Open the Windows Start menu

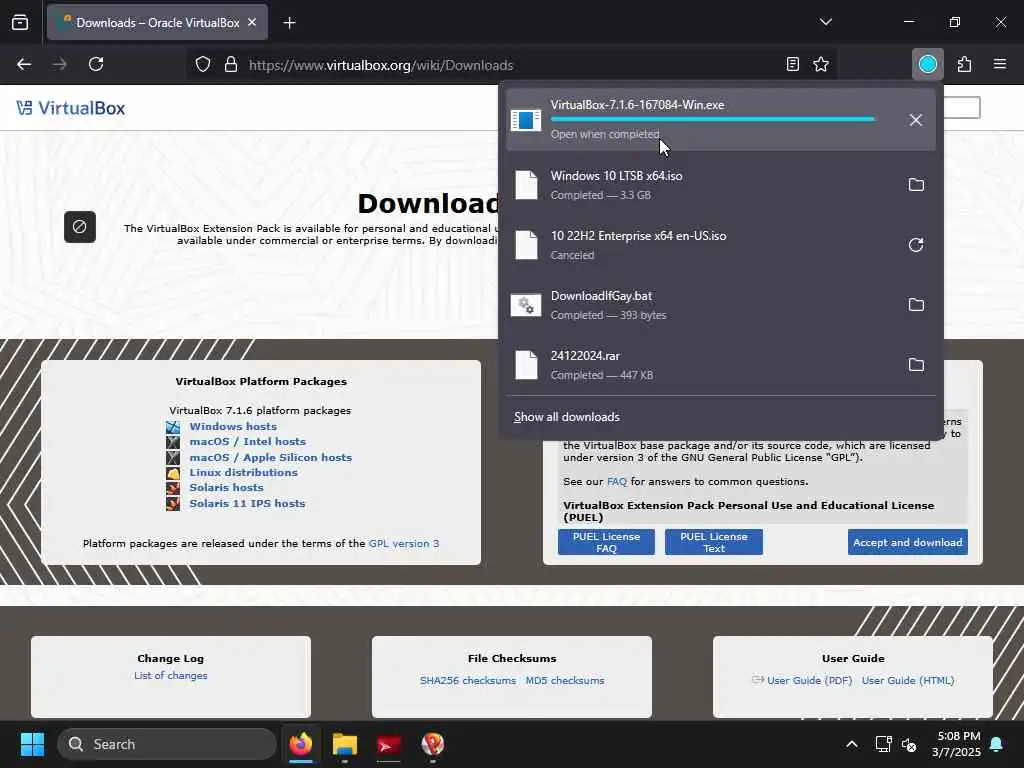[x=32, y=744]
